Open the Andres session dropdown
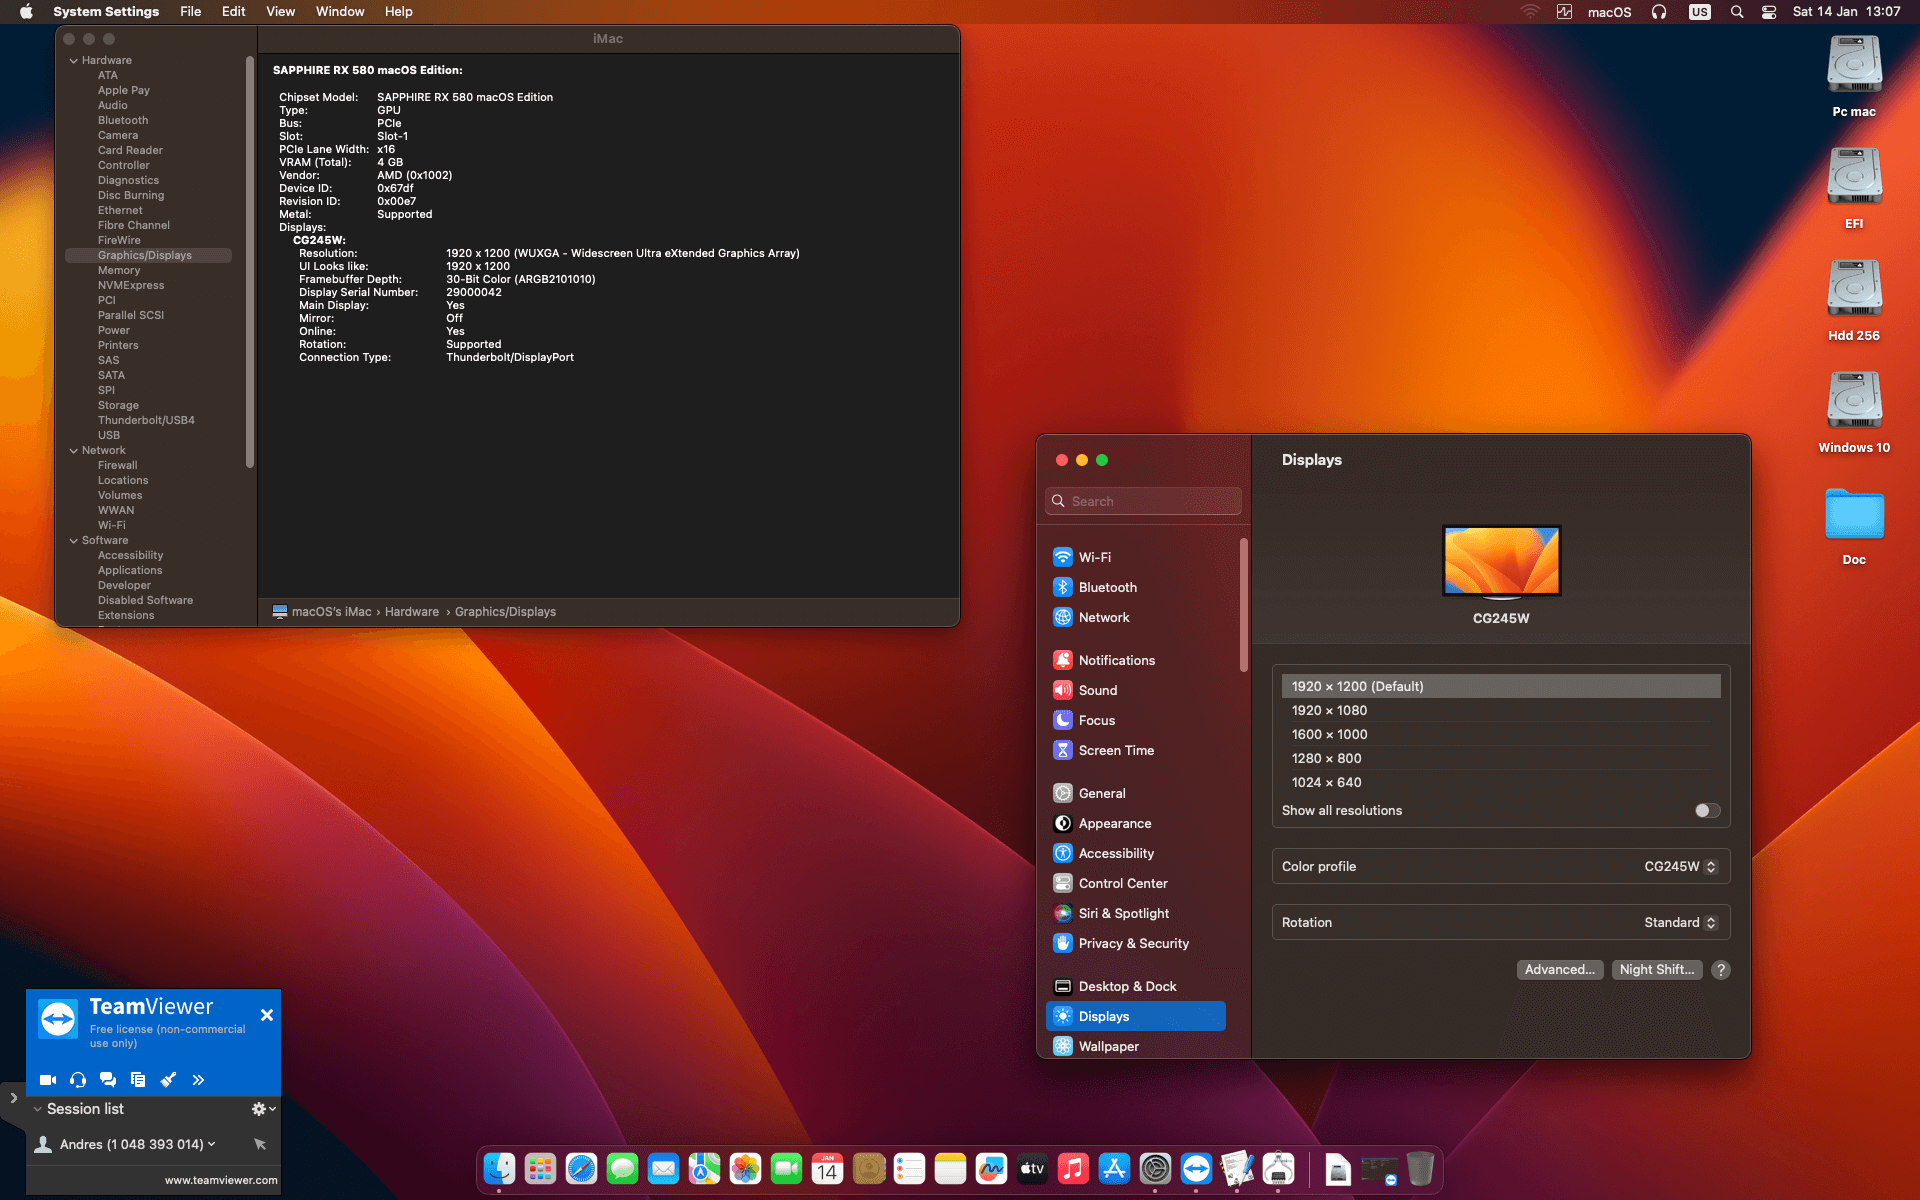The image size is (1920, 1200). [211, 1144]
